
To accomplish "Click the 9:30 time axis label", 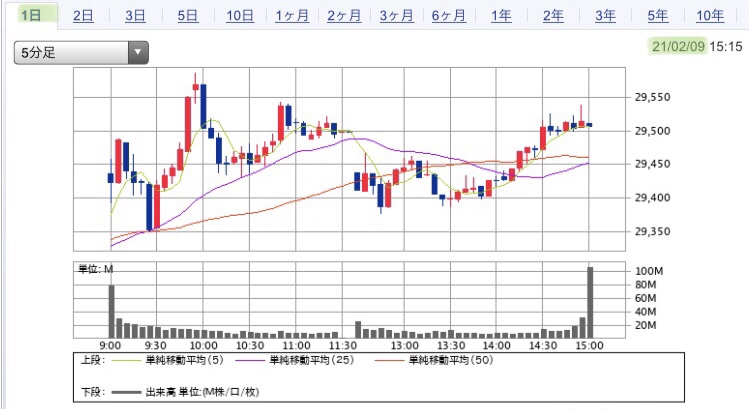I will click(x=156, y=345).
